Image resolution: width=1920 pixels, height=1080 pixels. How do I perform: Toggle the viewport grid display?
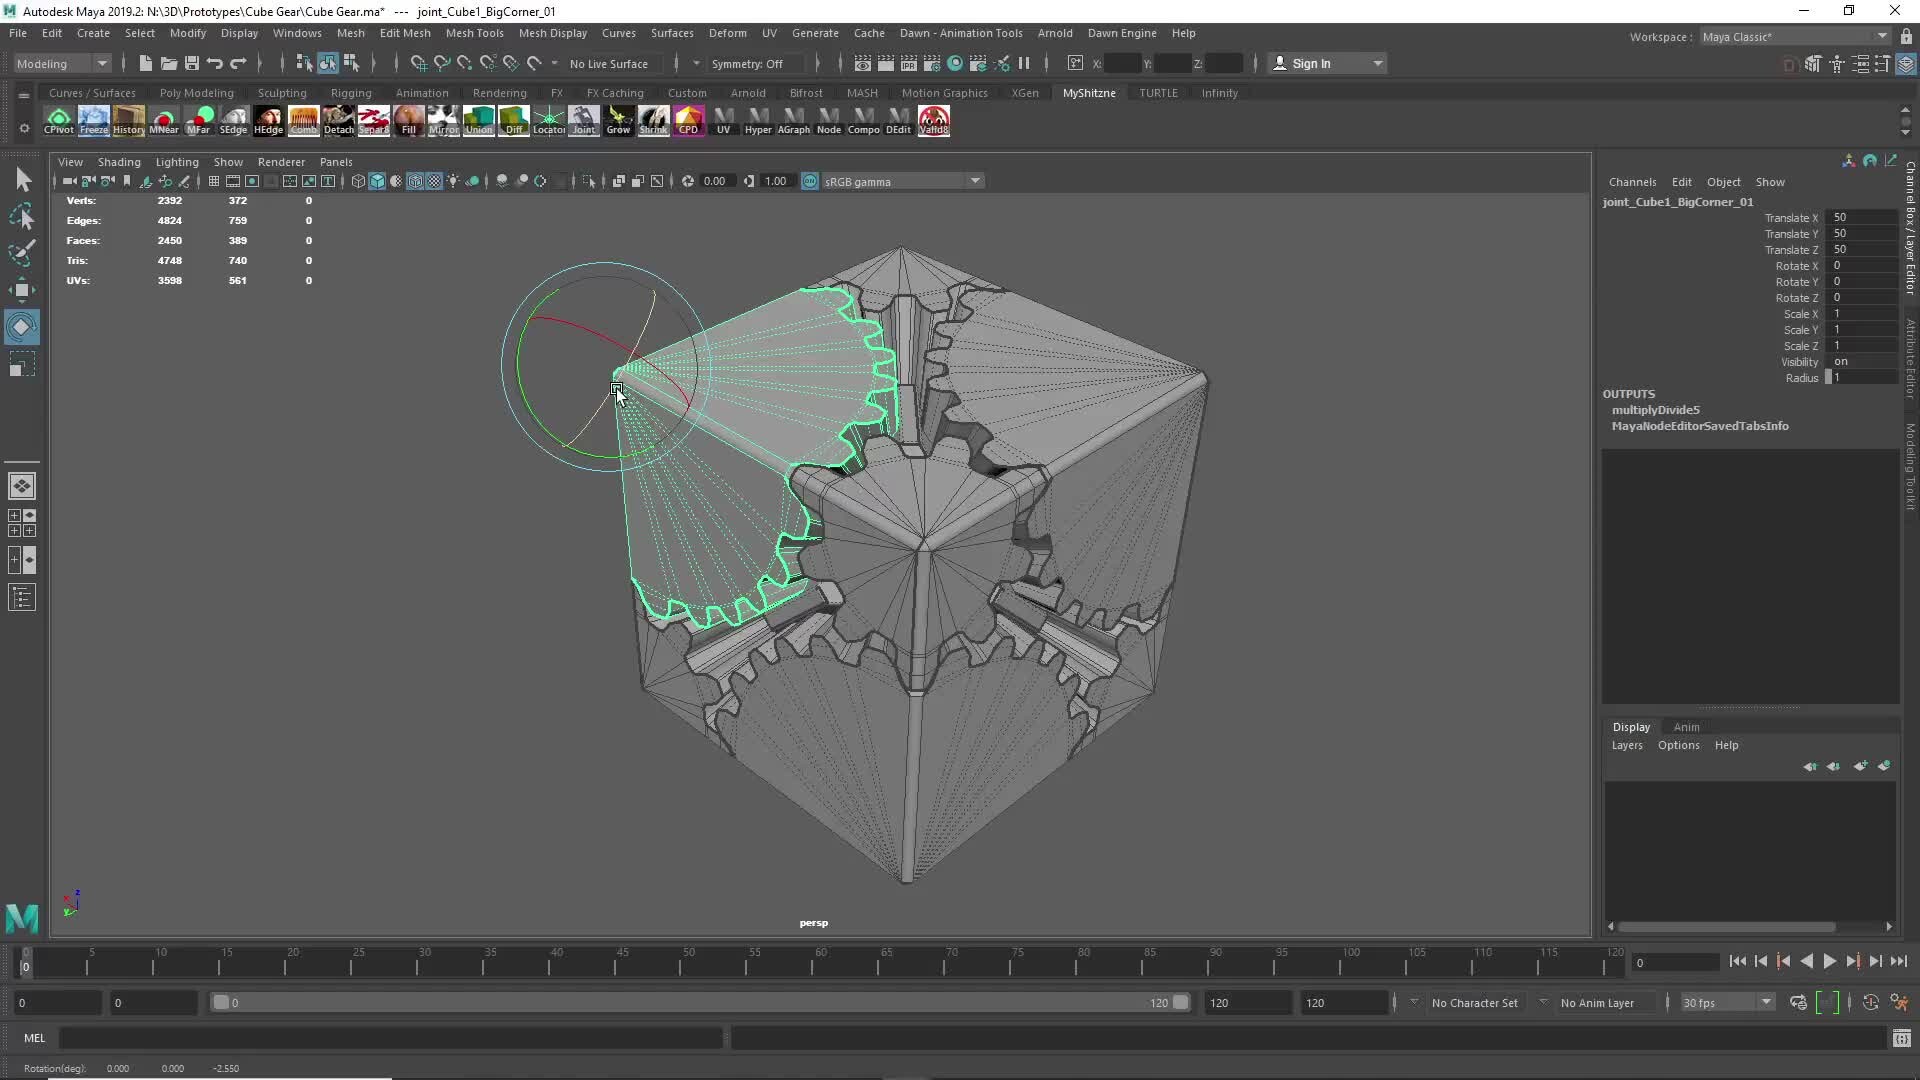[213, 181]
